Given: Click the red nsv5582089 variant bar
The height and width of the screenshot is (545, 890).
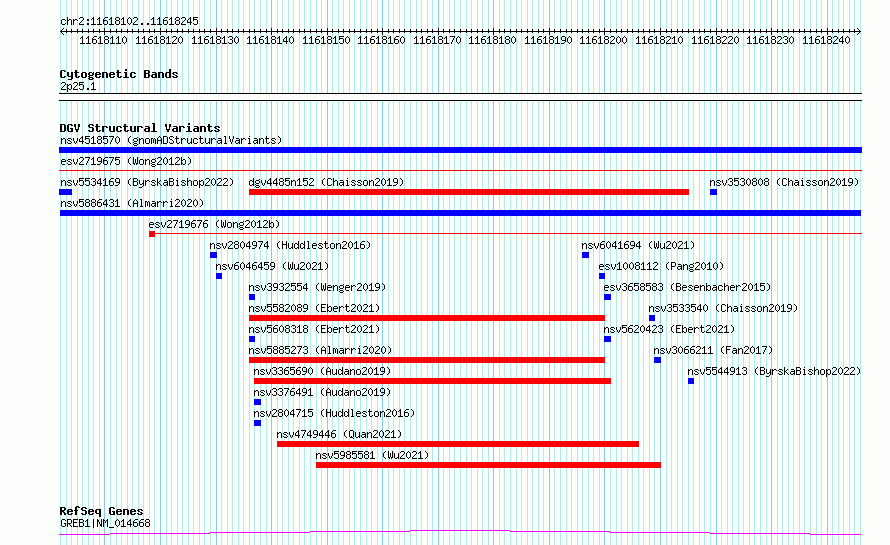Looking at the screenshot, I should pos(427,318).
